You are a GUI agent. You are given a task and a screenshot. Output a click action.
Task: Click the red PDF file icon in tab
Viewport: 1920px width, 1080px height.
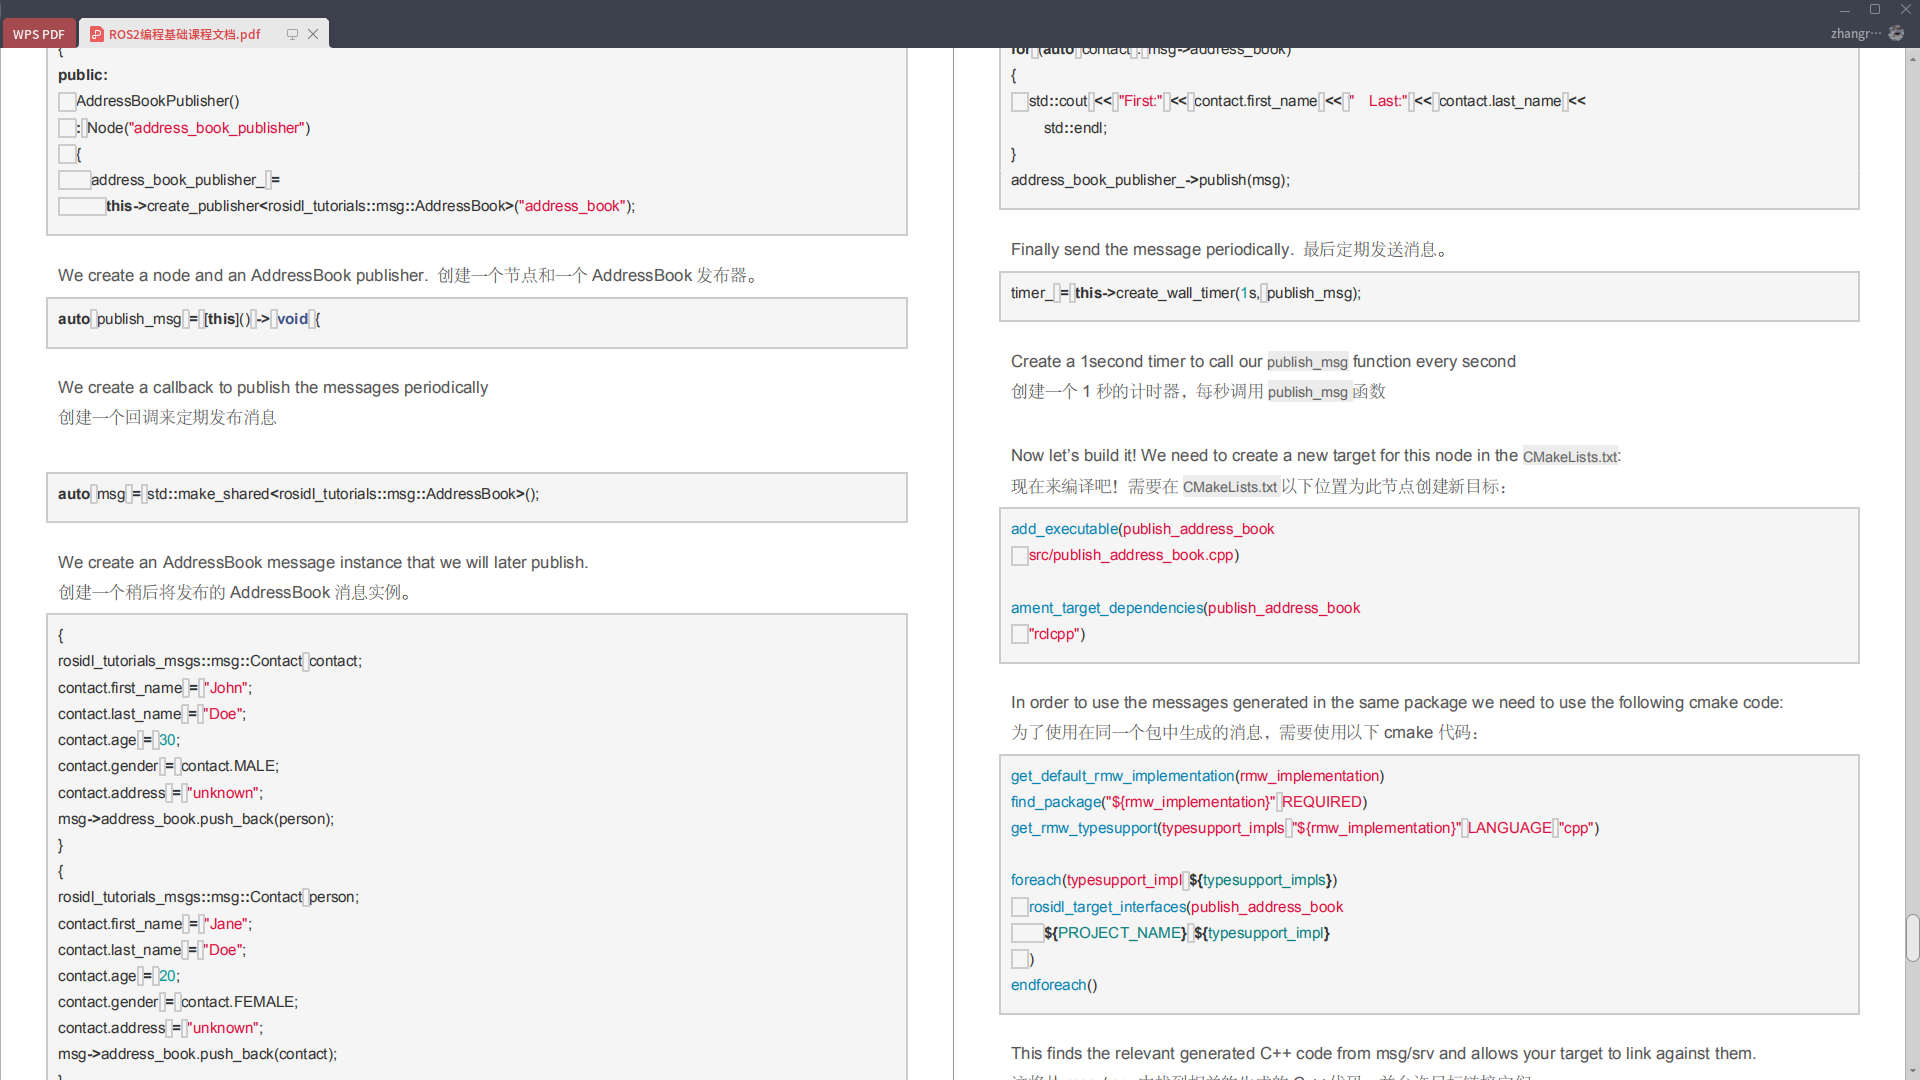click(97, 34)
